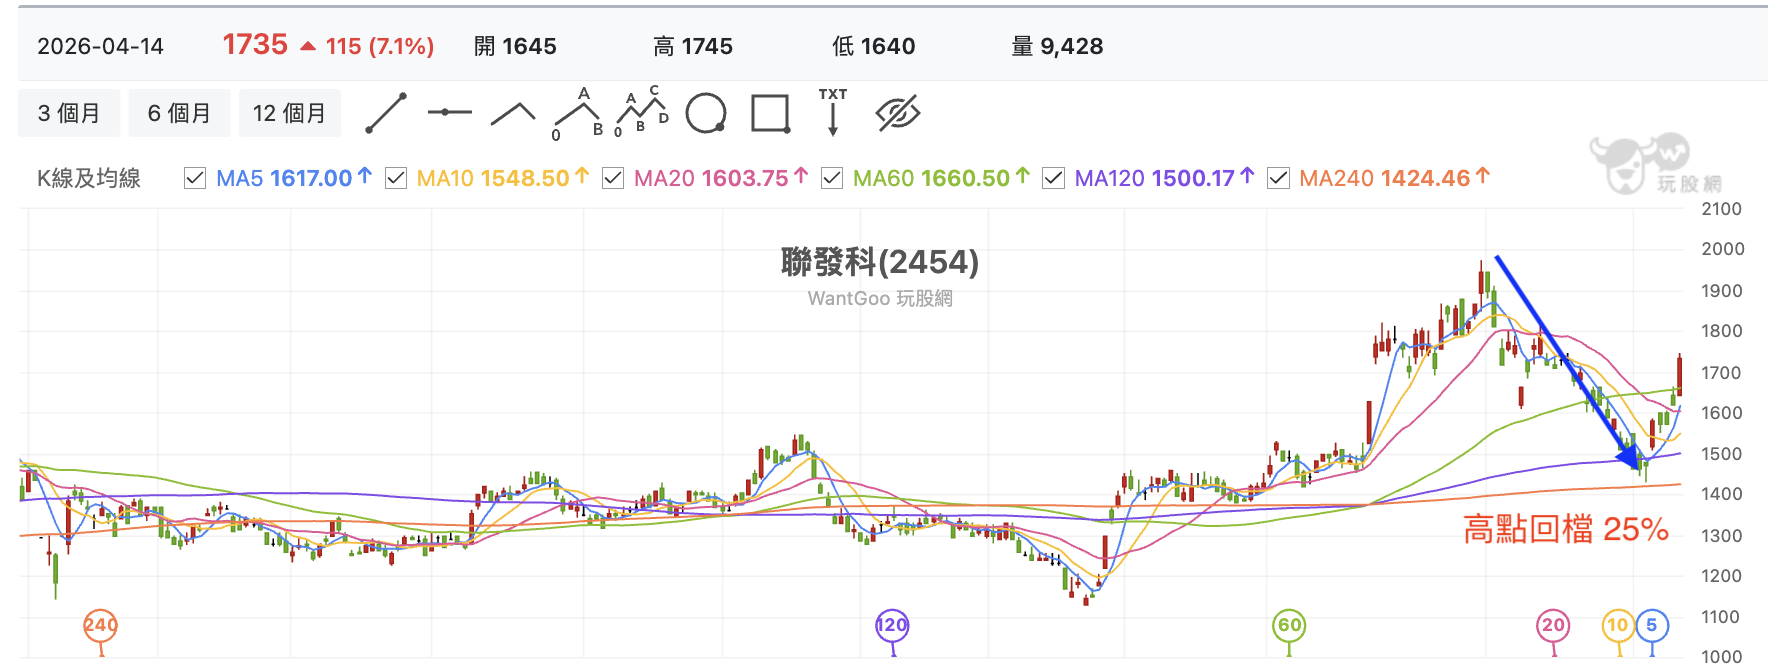
Task: Uncheck the MA5 moving average checkbox
Action: pos(195,178)
